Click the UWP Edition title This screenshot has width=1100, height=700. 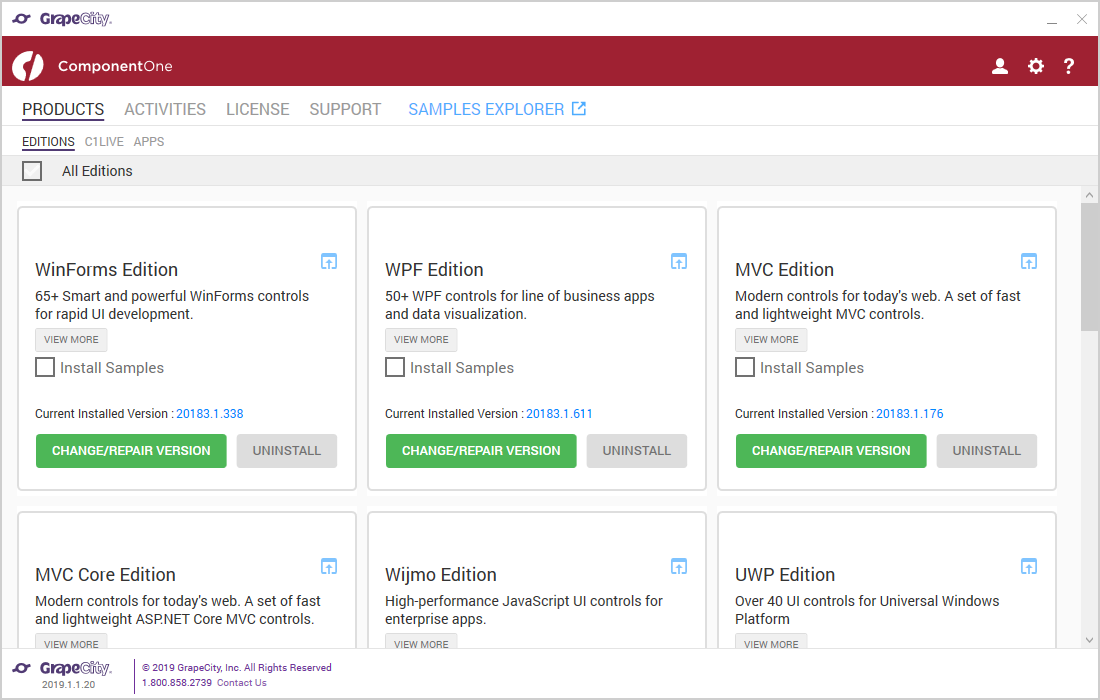785,574
